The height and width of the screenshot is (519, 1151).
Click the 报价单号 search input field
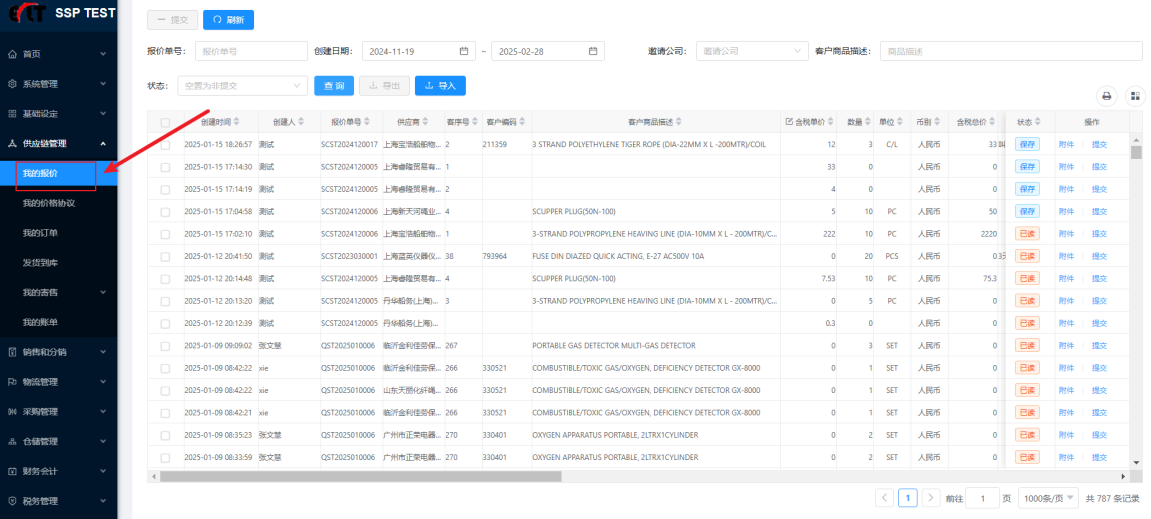(x=251, y=51)
